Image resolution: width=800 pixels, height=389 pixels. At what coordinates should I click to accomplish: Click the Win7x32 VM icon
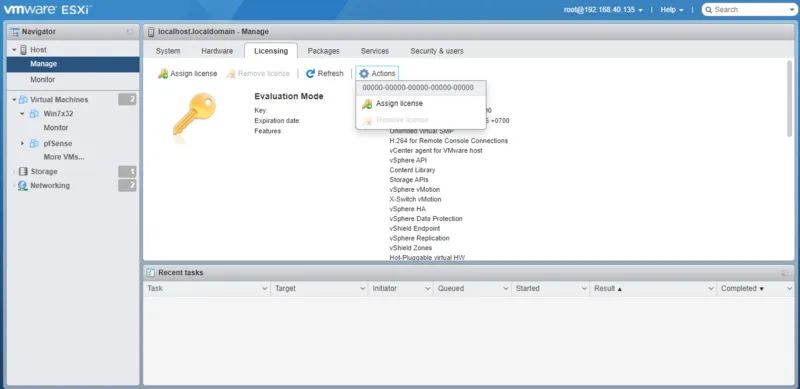point(34,114)
